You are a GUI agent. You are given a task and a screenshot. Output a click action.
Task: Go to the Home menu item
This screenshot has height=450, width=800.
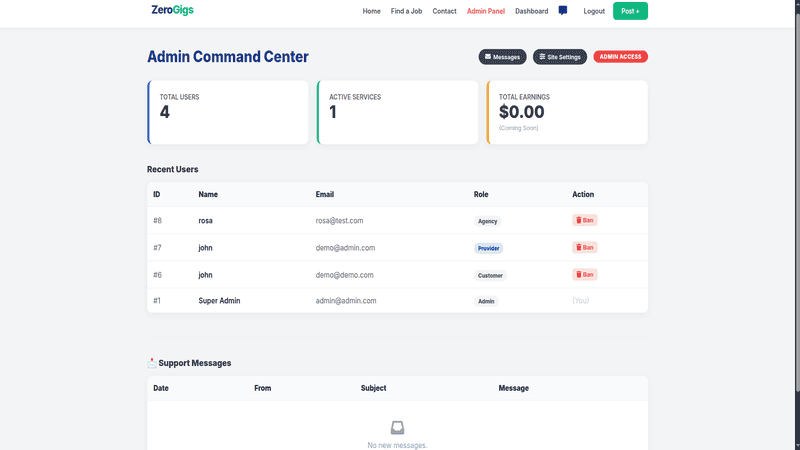coord(371,11)
